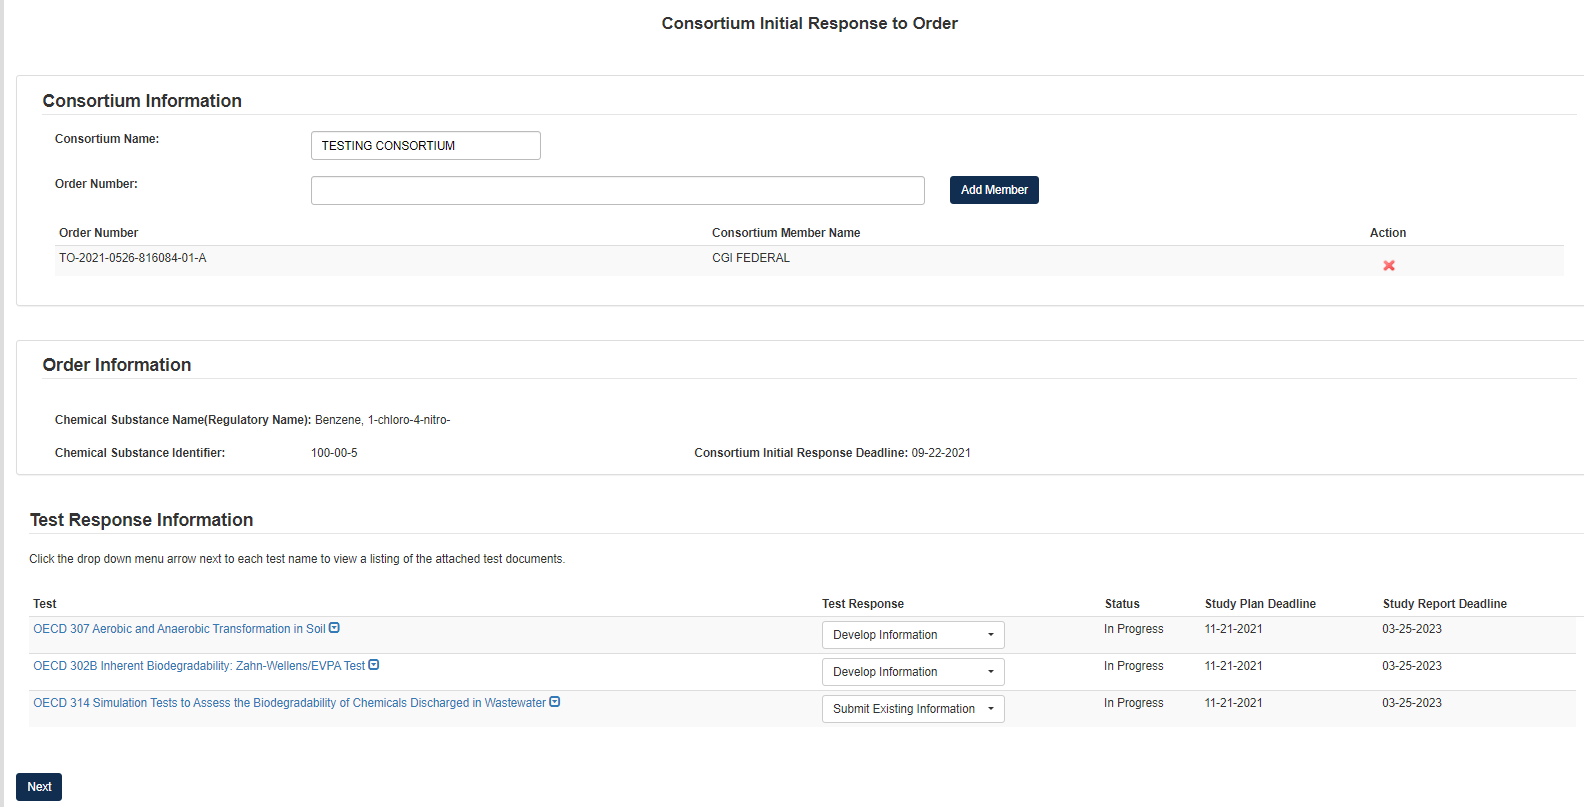
Task: Open OECD 314 Simulation Tests link
Action: [289, 703]
